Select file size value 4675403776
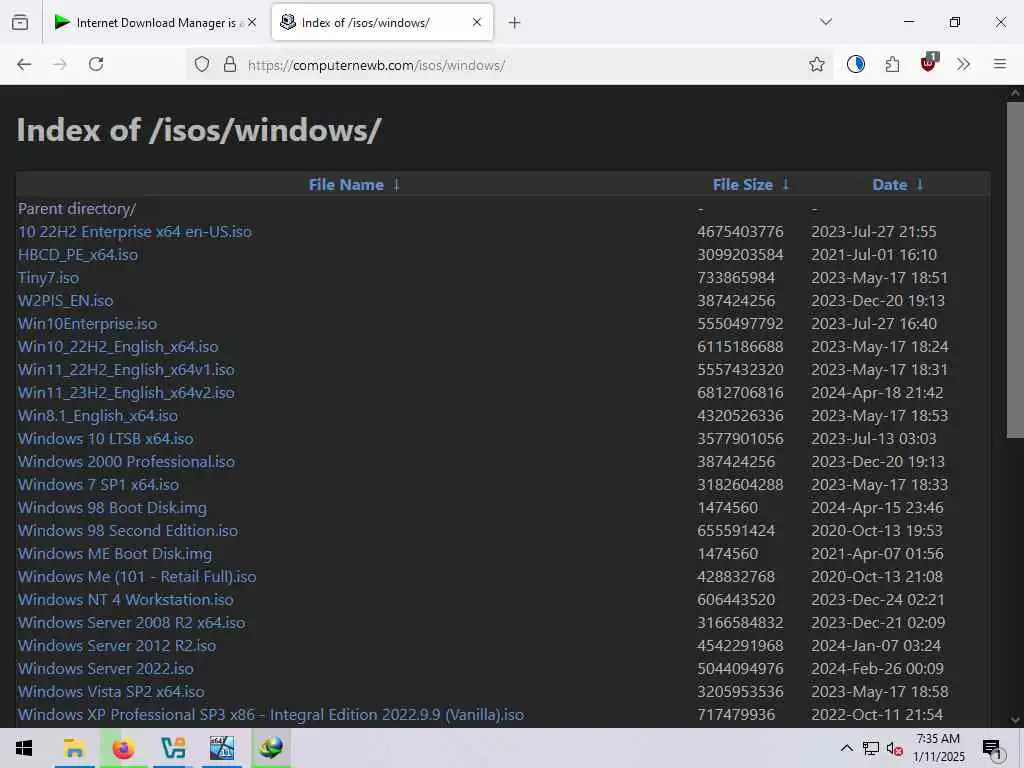 coord(740,232)
